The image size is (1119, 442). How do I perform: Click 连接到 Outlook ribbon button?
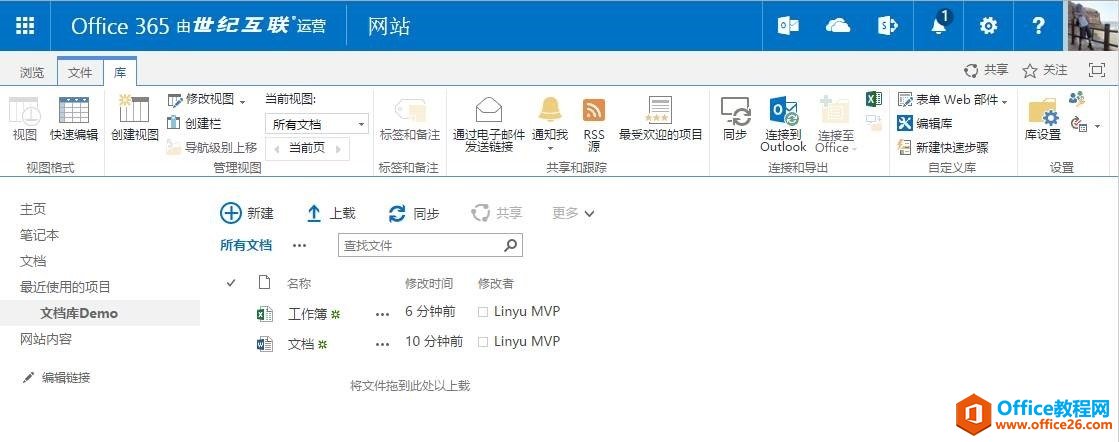783,124
